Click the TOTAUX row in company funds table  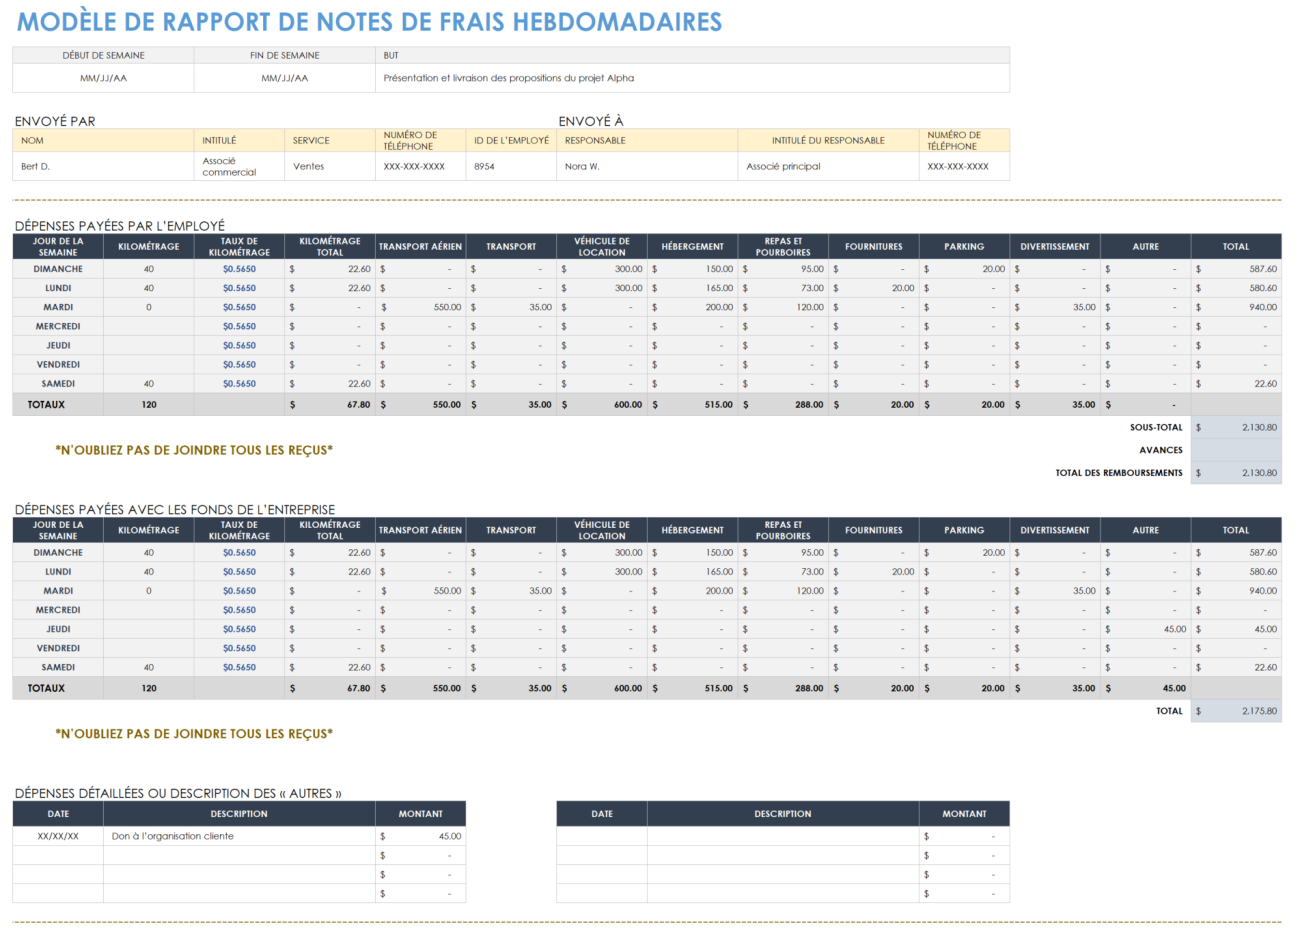coord(57,688)
